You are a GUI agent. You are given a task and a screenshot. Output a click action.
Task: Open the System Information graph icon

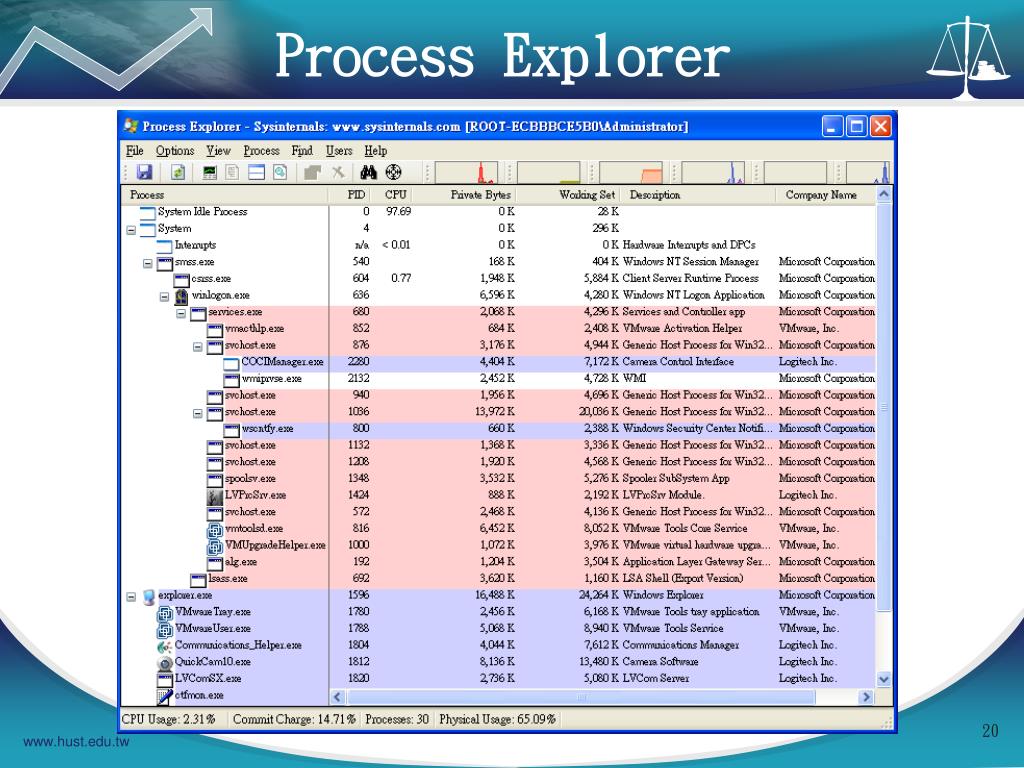(x=210, y=172)
